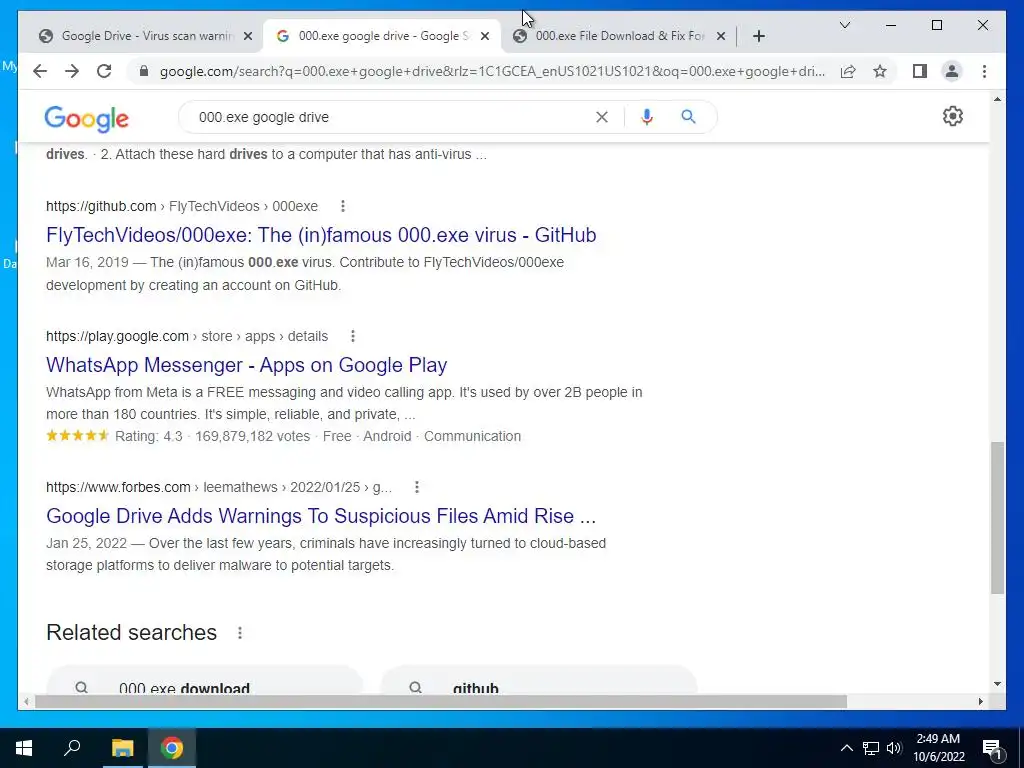Open the Chrome profile avatar
Image resolution: width=1024 pixels, height=768 pixels.
pos(952,71)
